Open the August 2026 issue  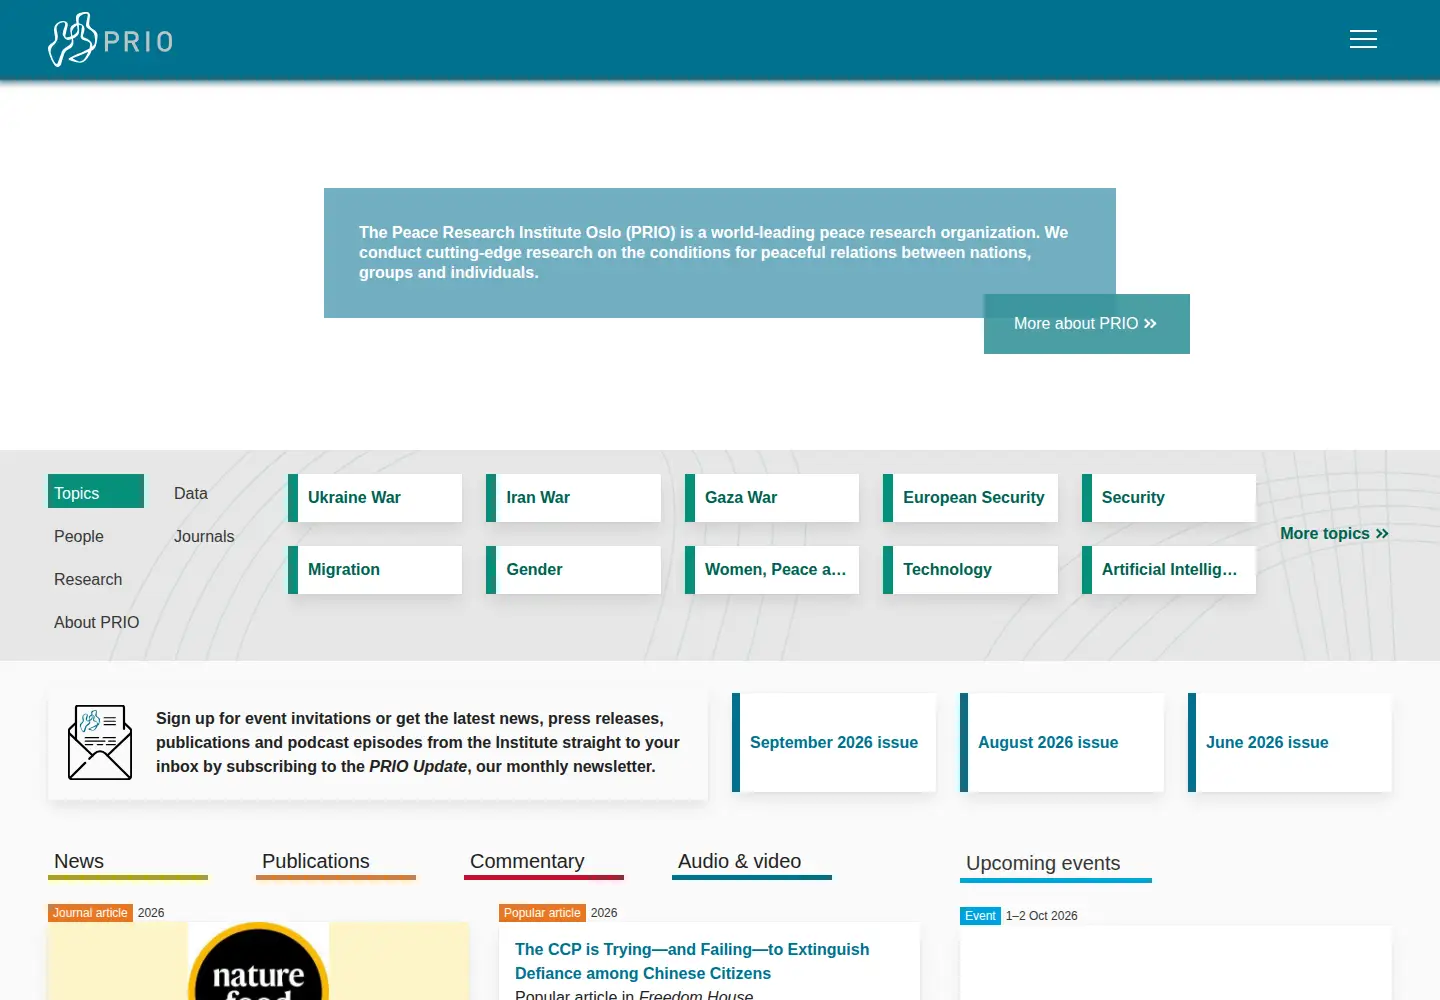pos(1062,743)
